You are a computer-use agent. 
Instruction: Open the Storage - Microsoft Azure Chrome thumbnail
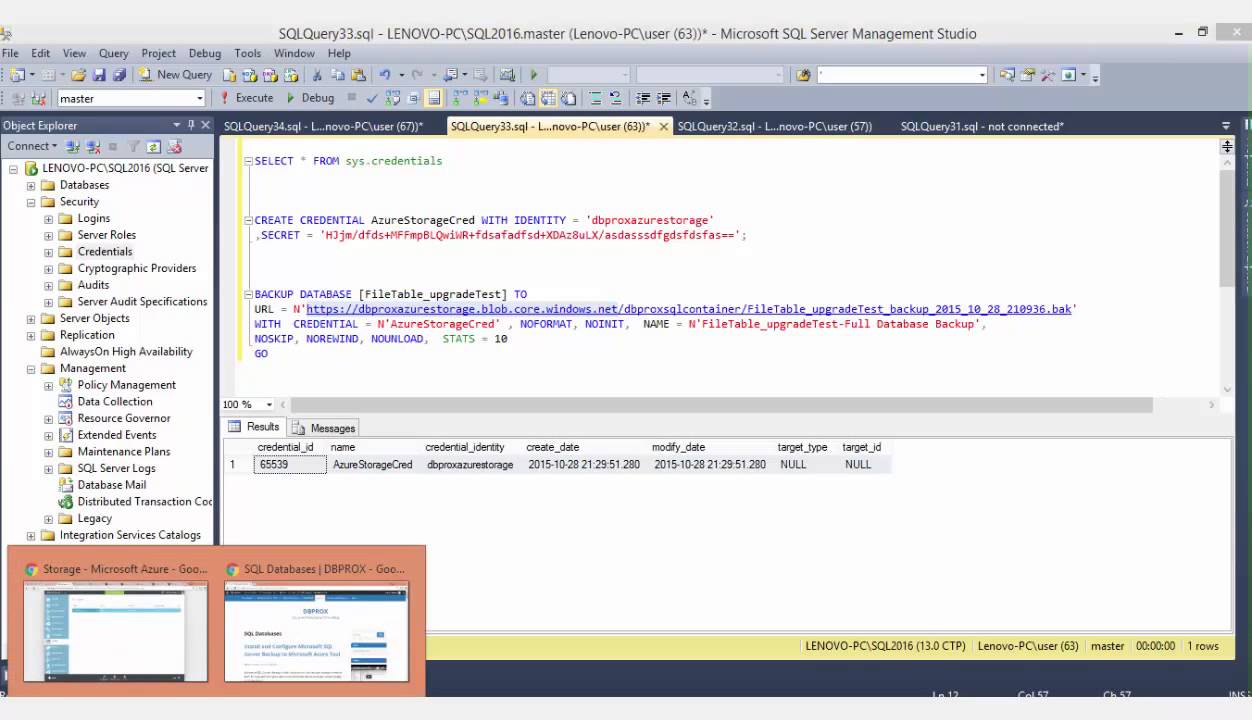click(116, 621)
